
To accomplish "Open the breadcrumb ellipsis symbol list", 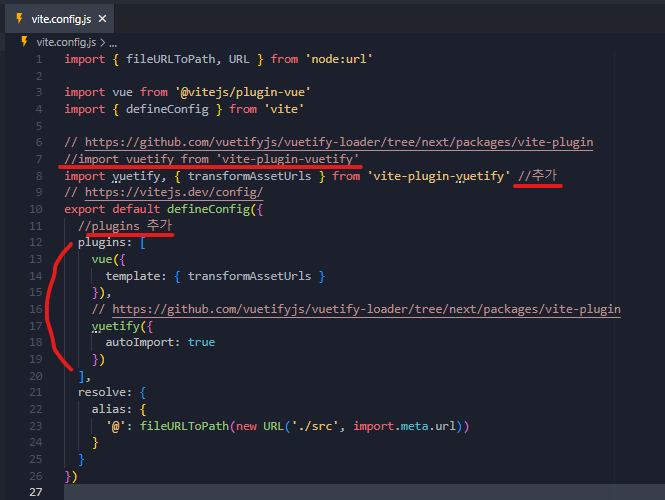I will click(113, 43).
